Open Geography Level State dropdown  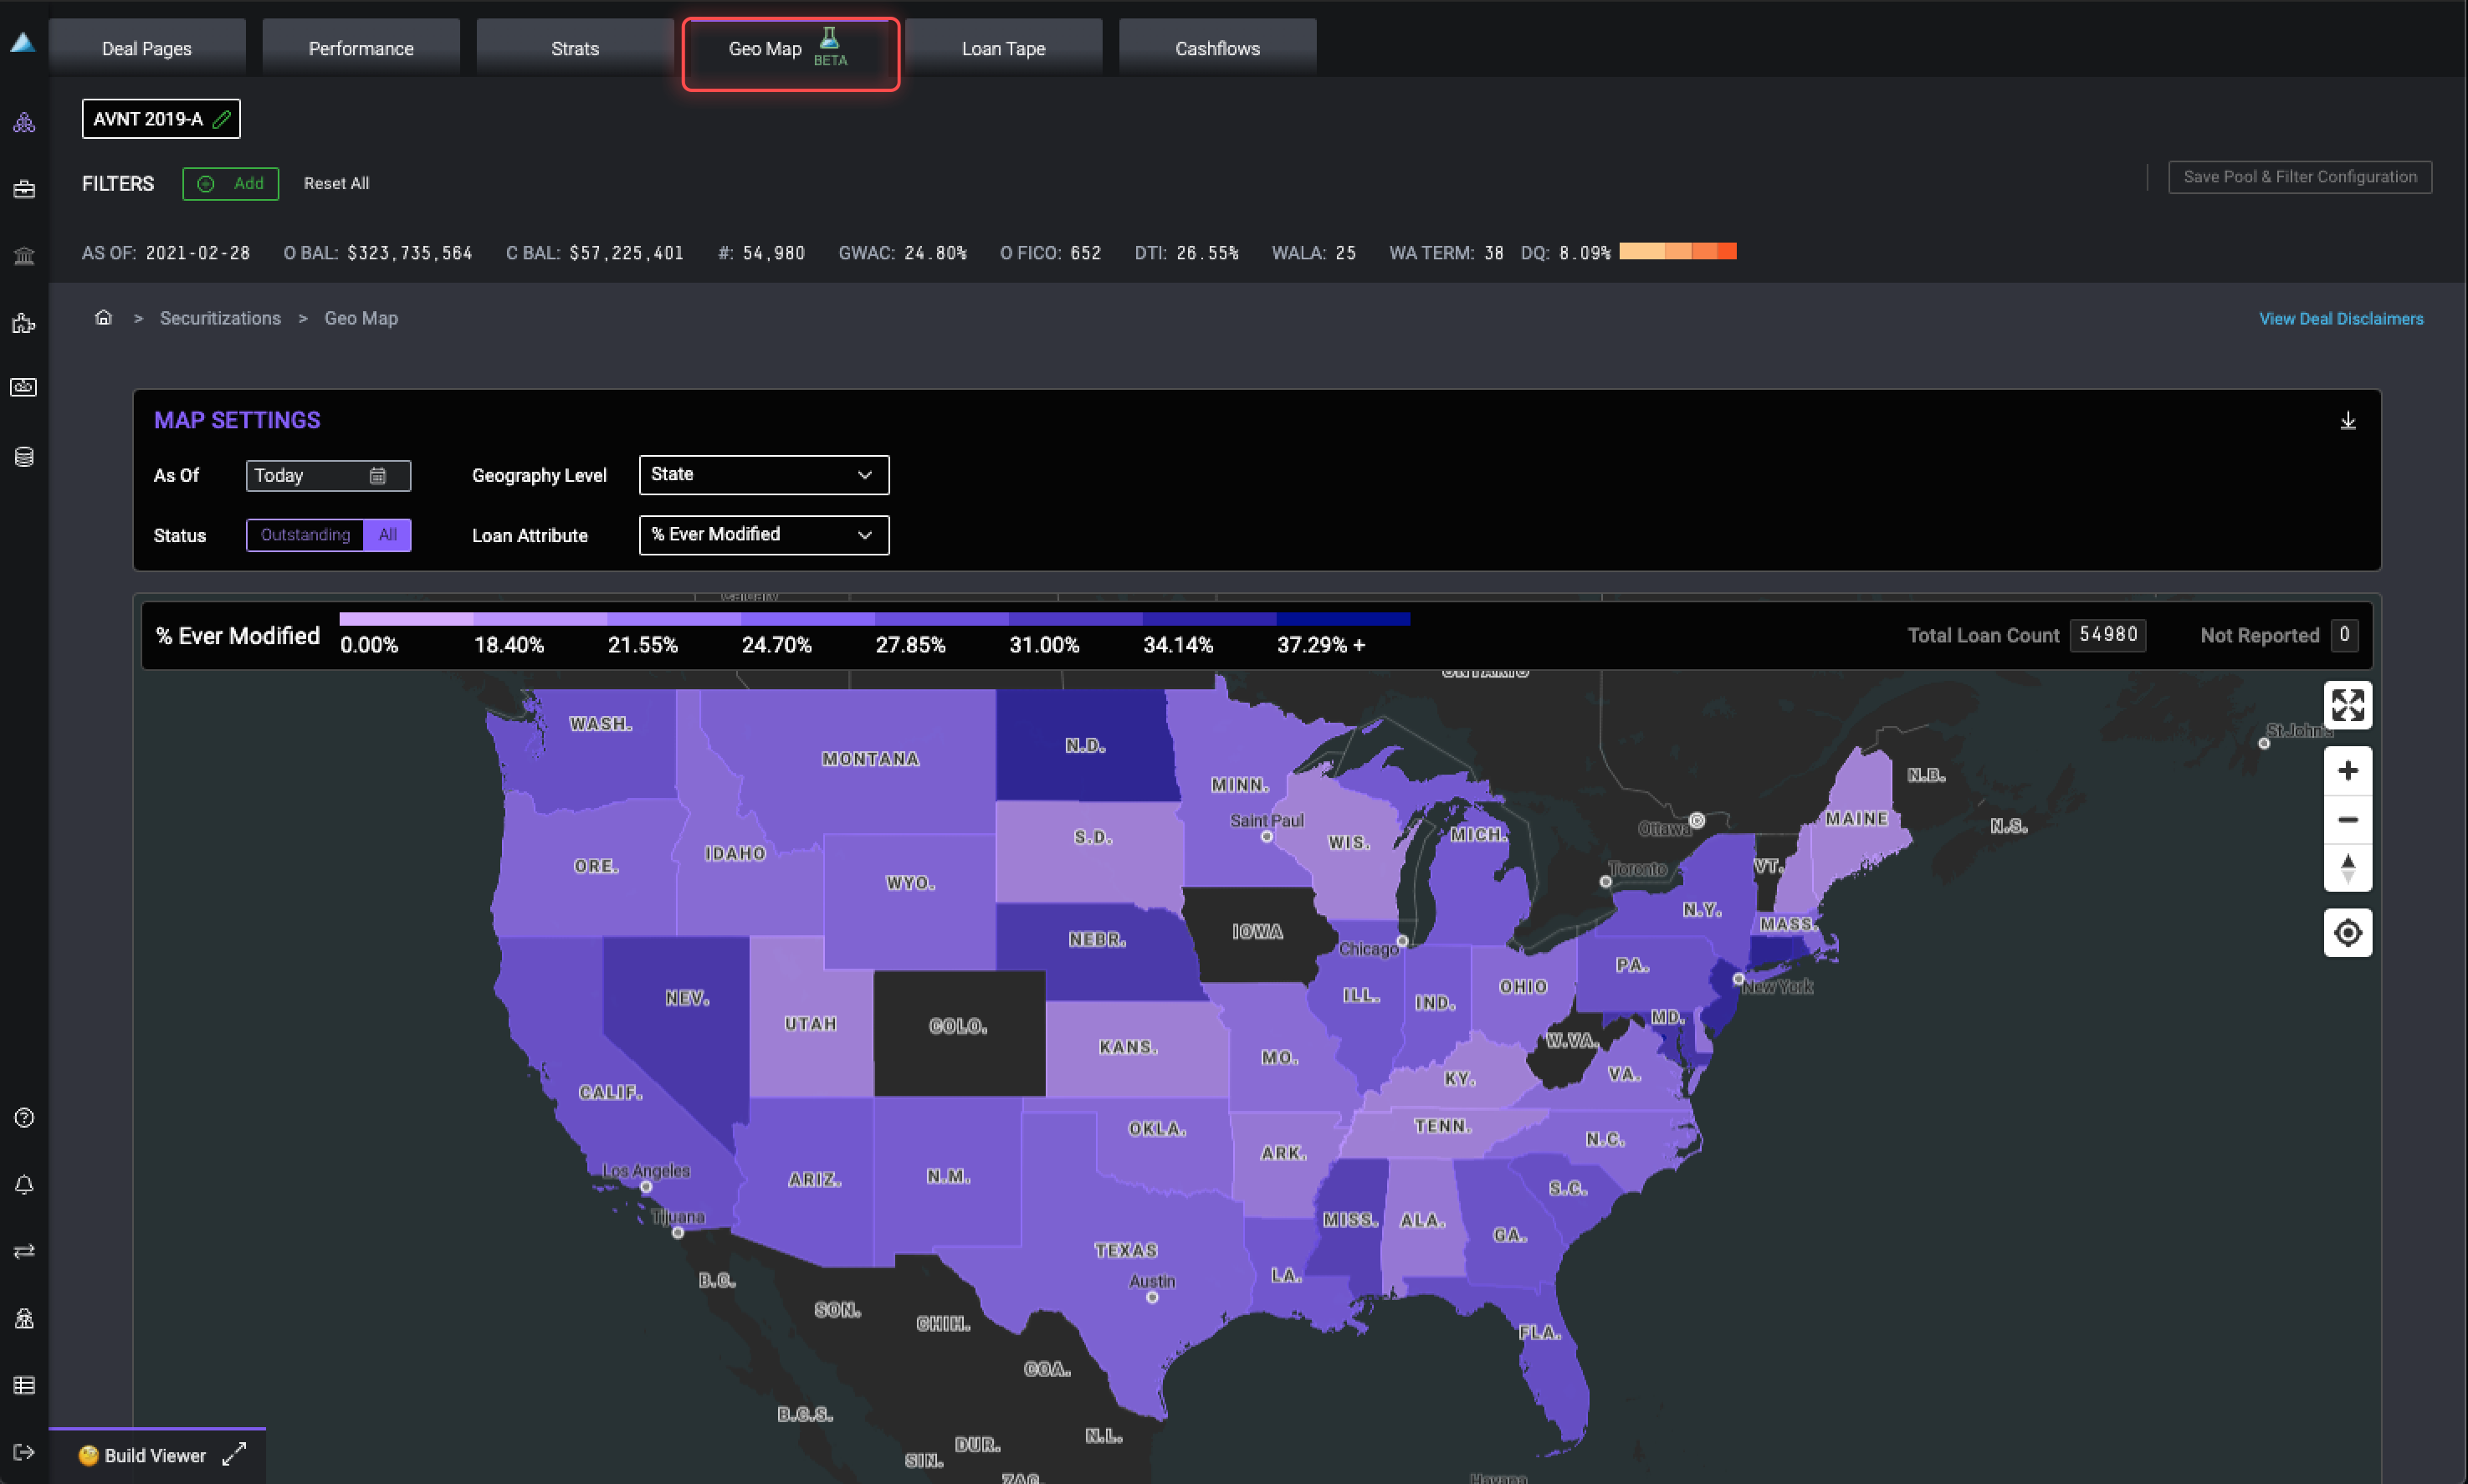[x=763, y=475]
